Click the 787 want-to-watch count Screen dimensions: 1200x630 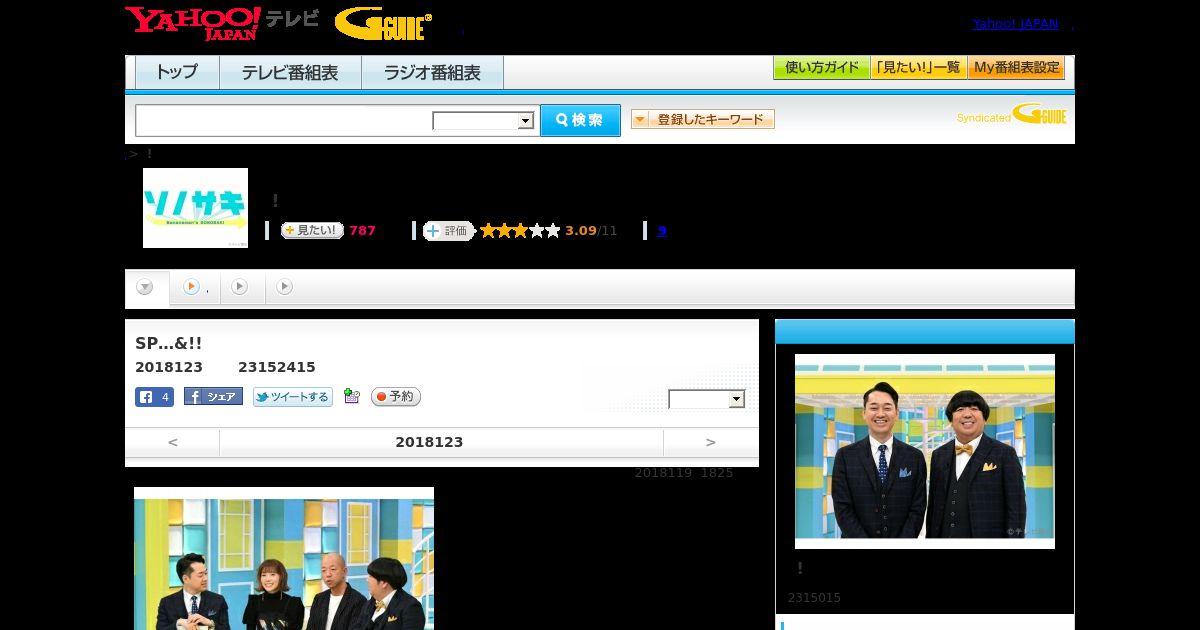coord(362,230)
